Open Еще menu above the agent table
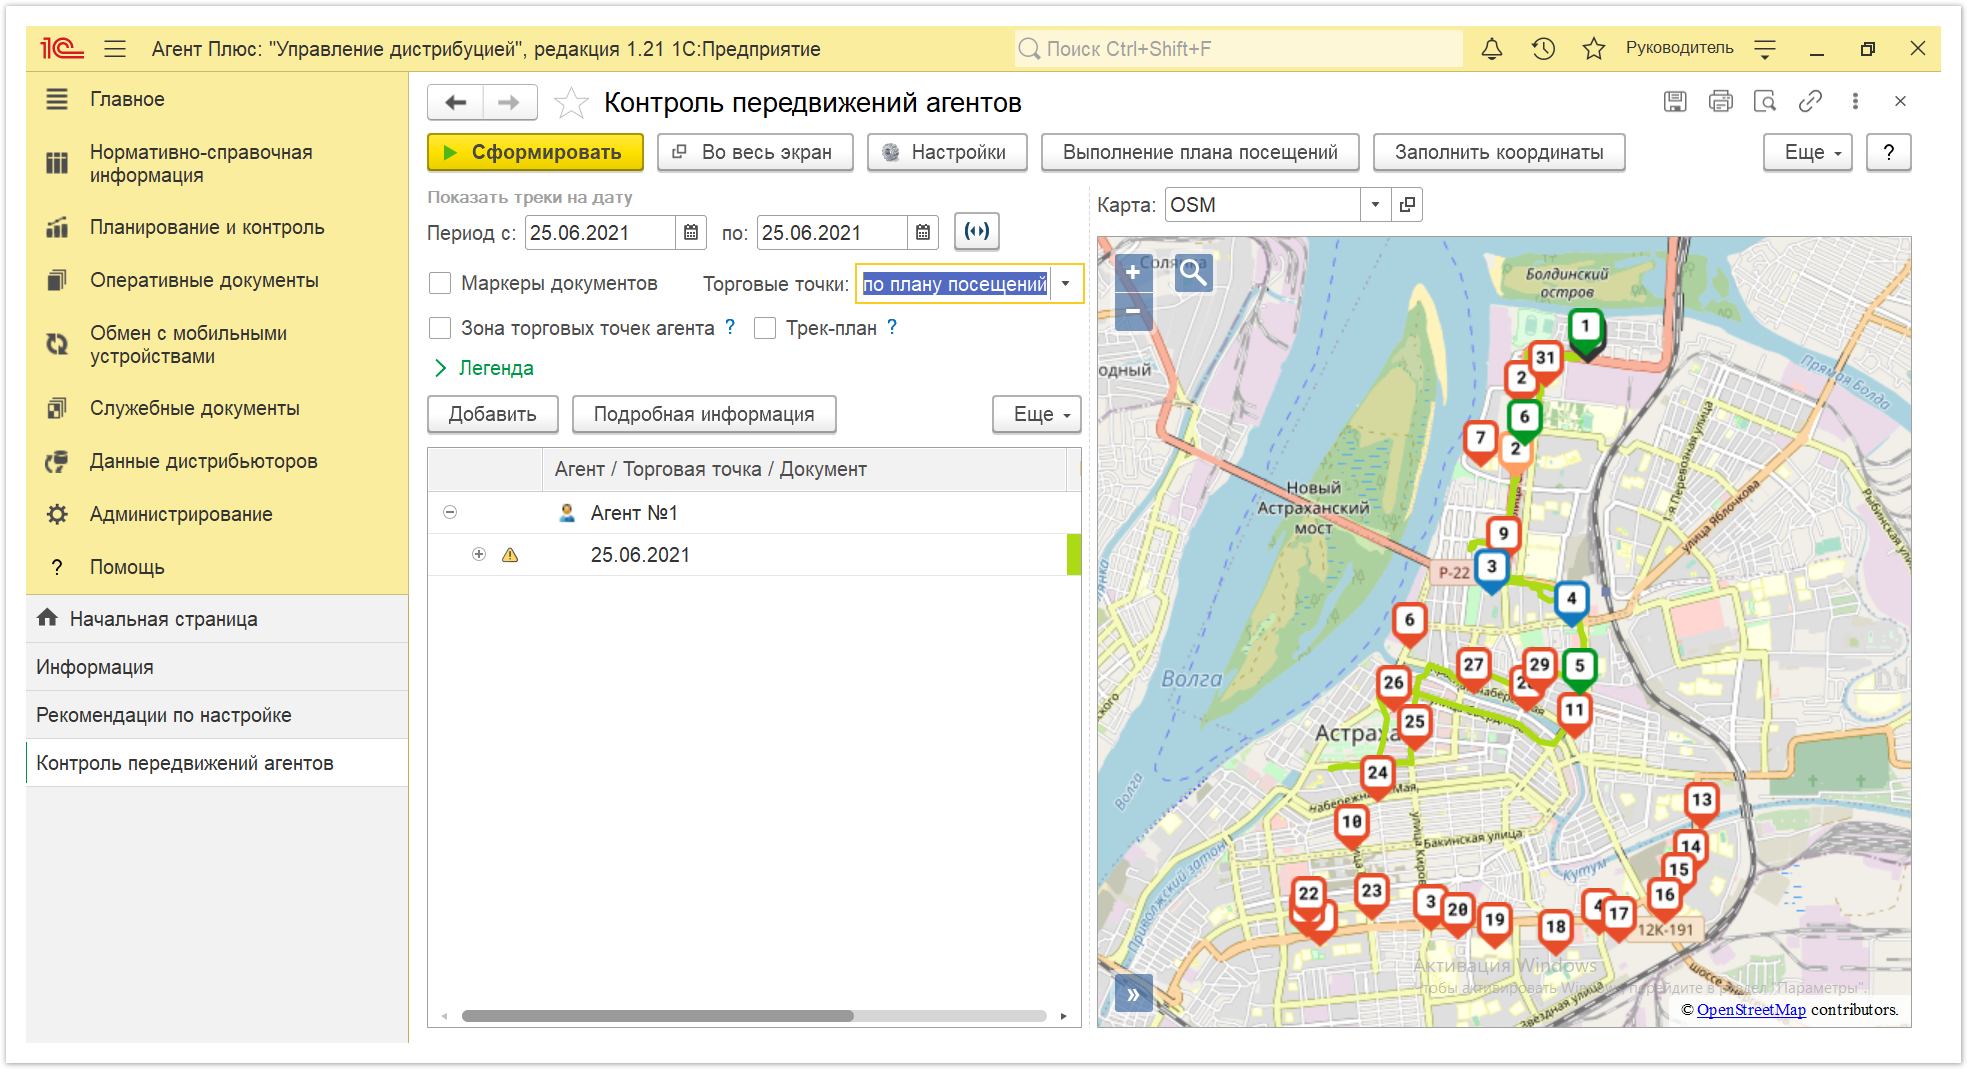This screenshot has height=1069, width=1967. 1037,414
